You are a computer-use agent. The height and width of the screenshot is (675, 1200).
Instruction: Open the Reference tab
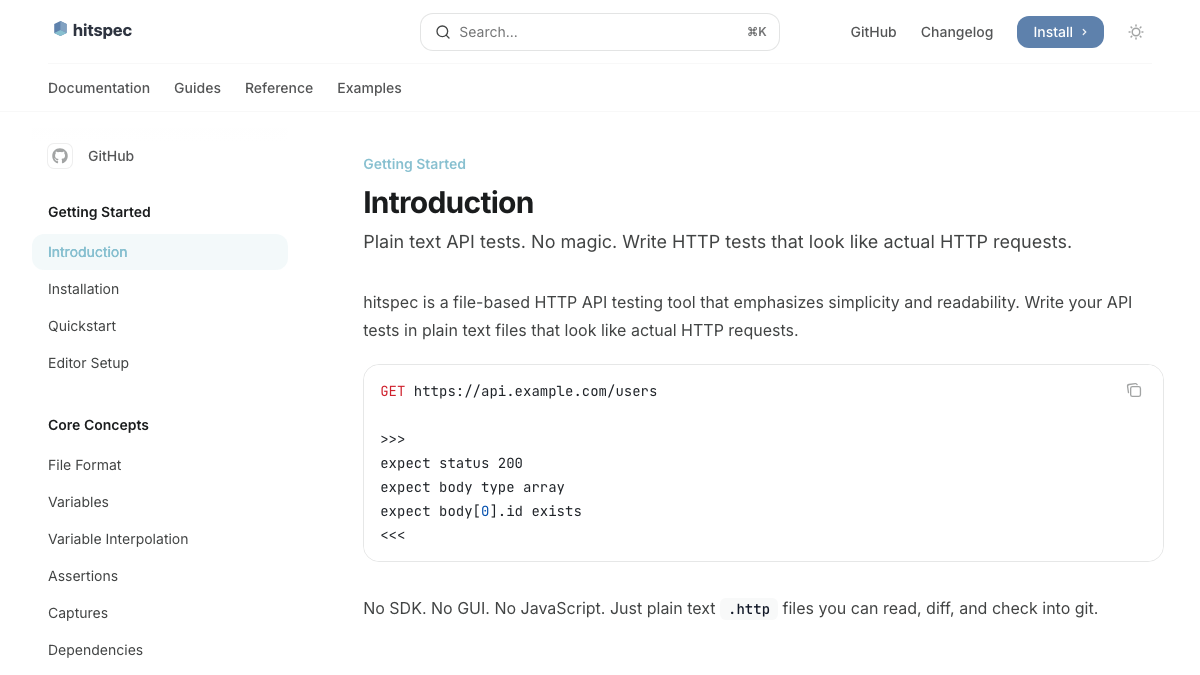pyautogui.click(x=278, y=88)
